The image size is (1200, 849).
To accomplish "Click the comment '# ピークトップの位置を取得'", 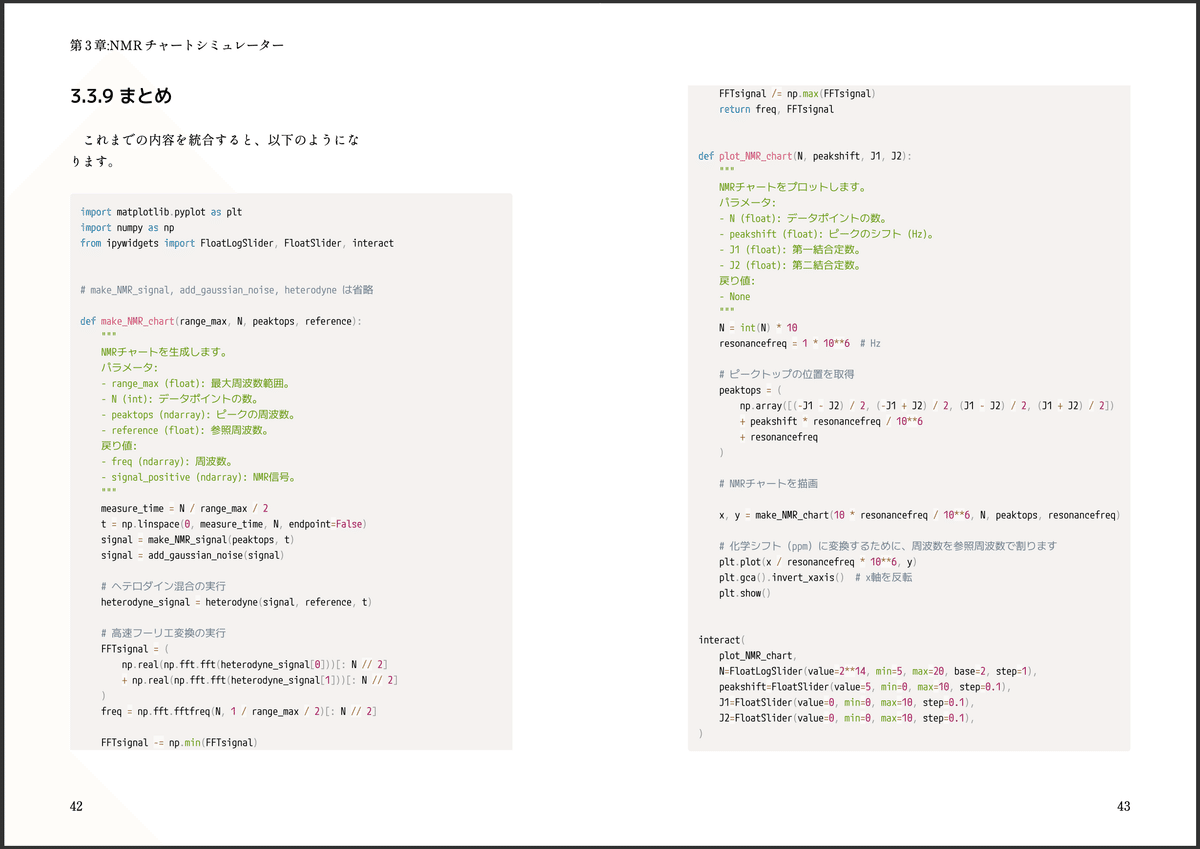I will [786, 374].
